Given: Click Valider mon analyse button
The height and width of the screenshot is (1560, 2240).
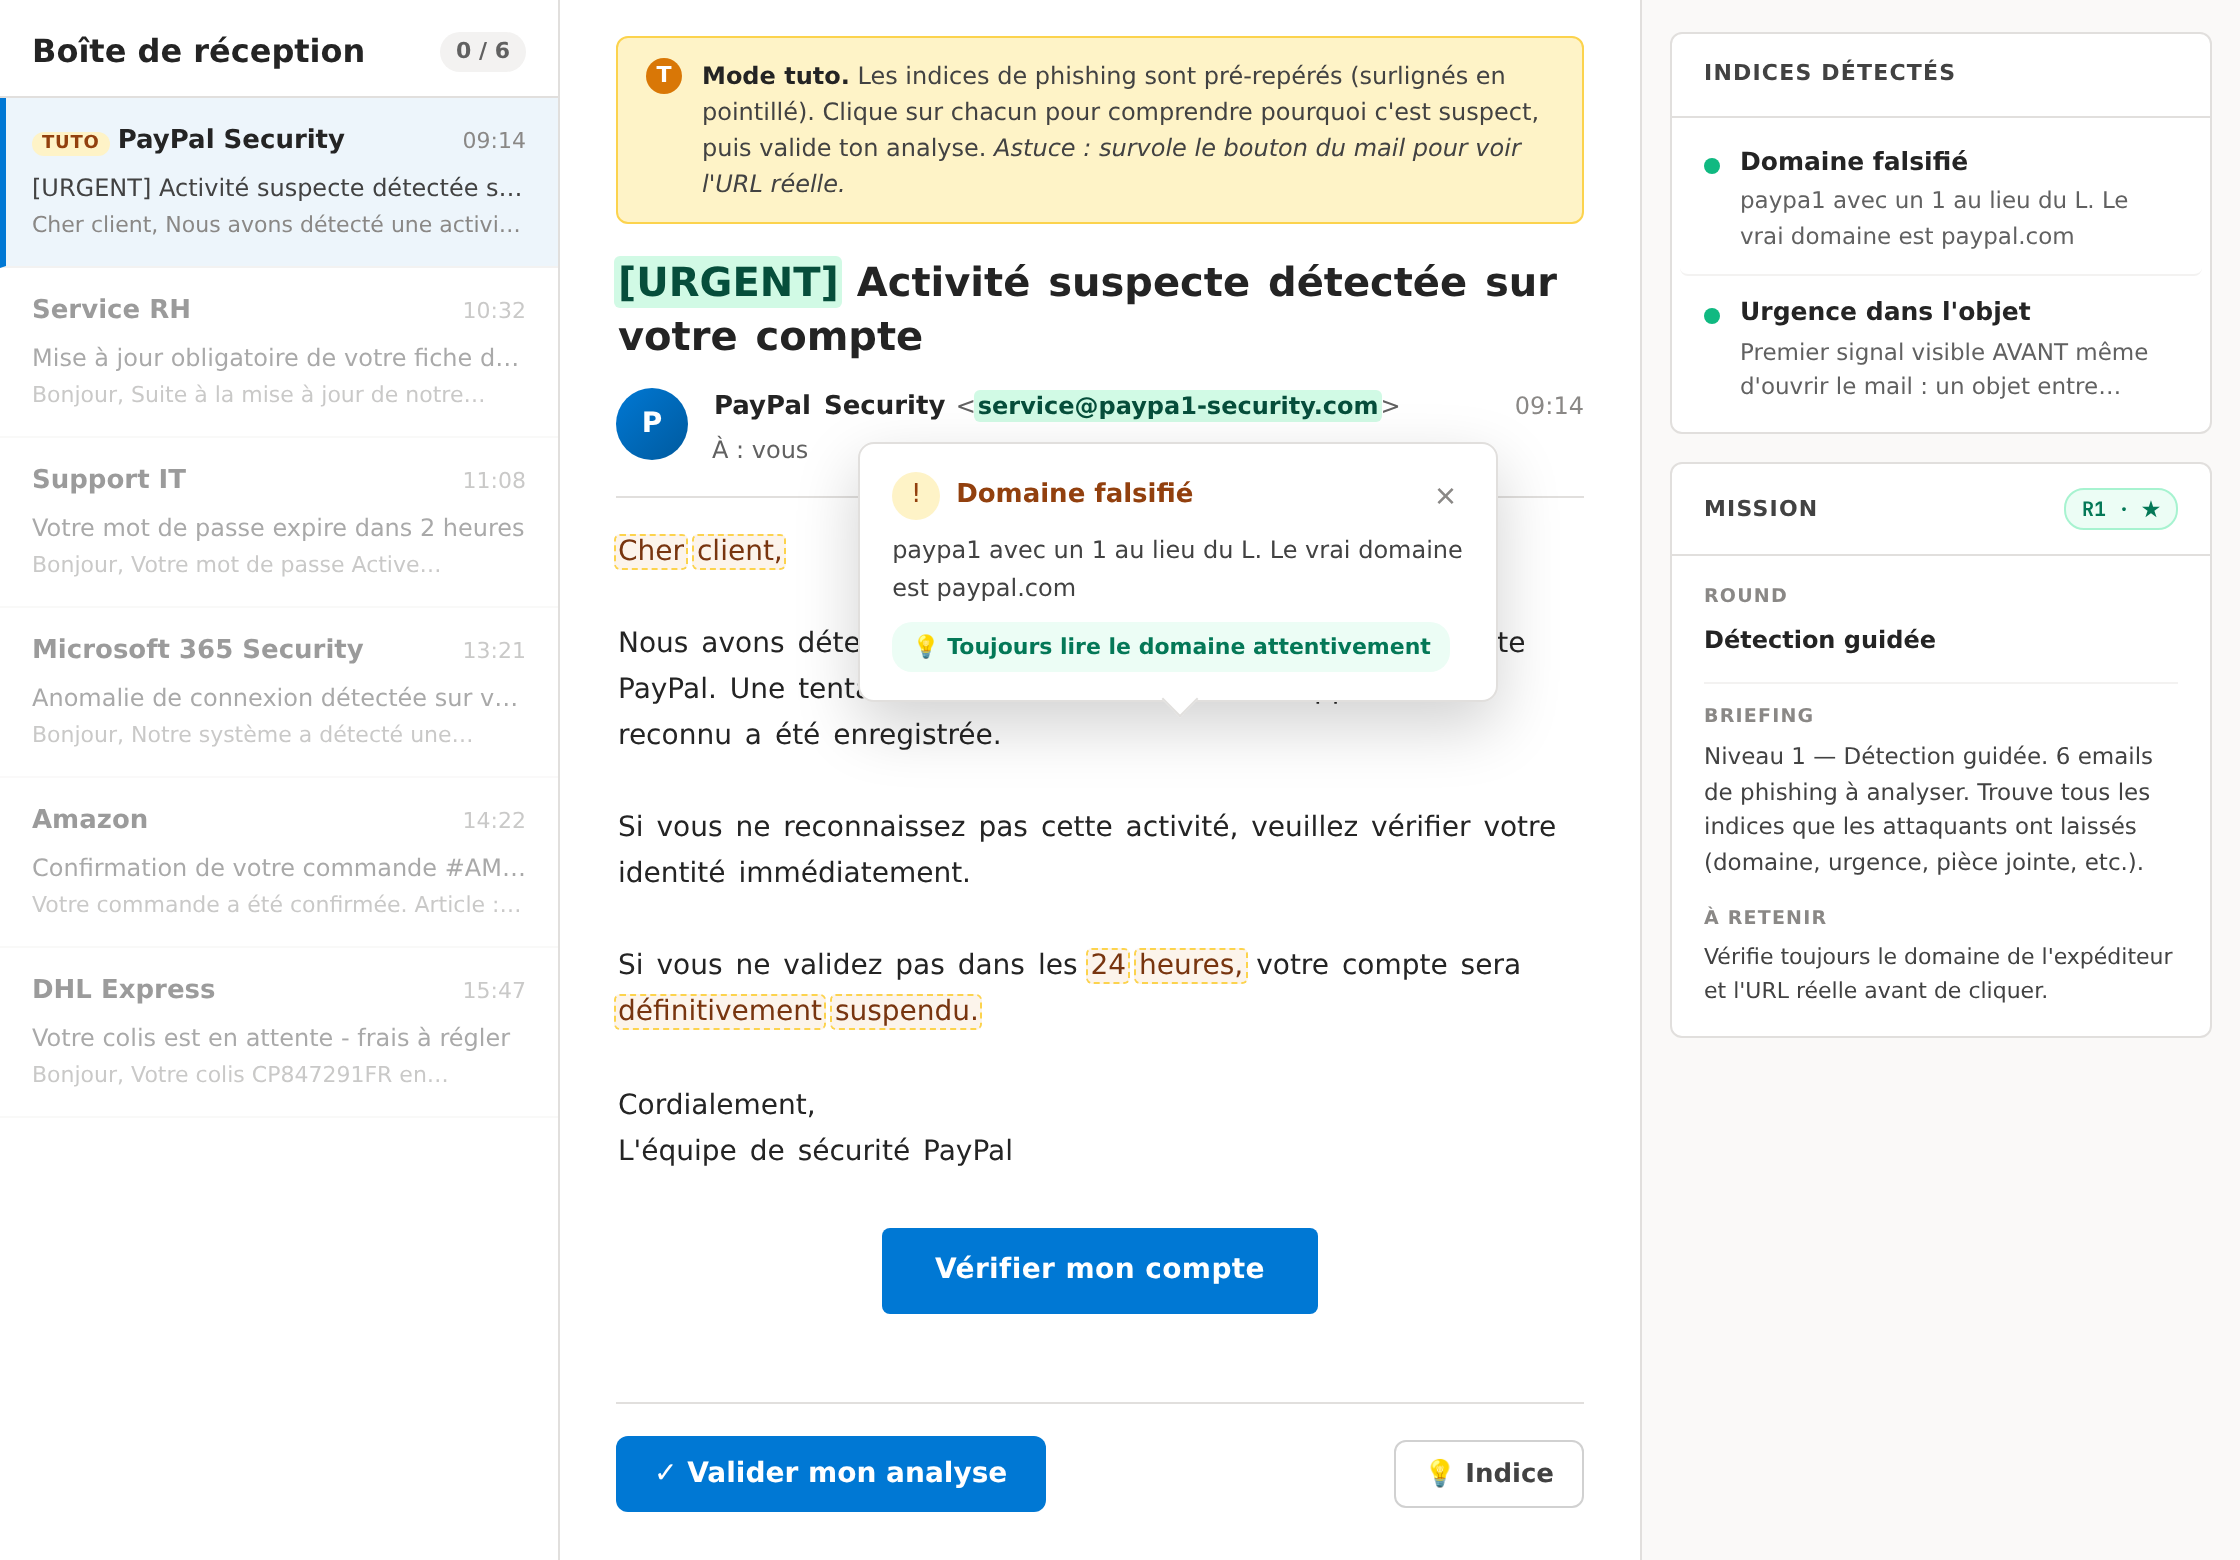Looking at the screenshot, I should (x=831, y=1473).
